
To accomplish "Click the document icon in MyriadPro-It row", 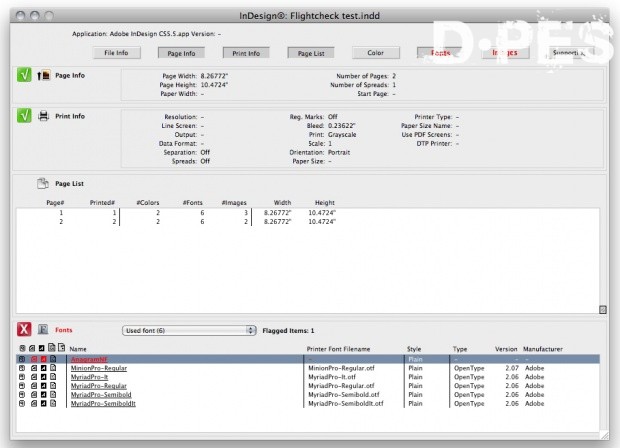I will coord(53,377).
